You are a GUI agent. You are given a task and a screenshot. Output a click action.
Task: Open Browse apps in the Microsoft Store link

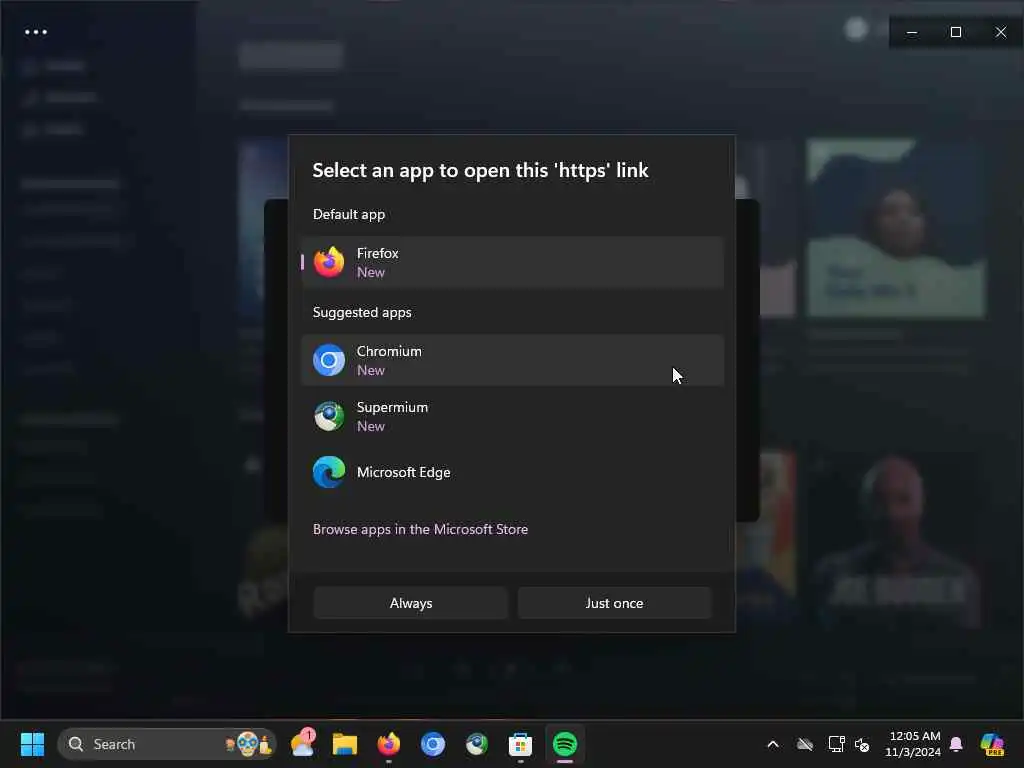click(x=420, y=529)
